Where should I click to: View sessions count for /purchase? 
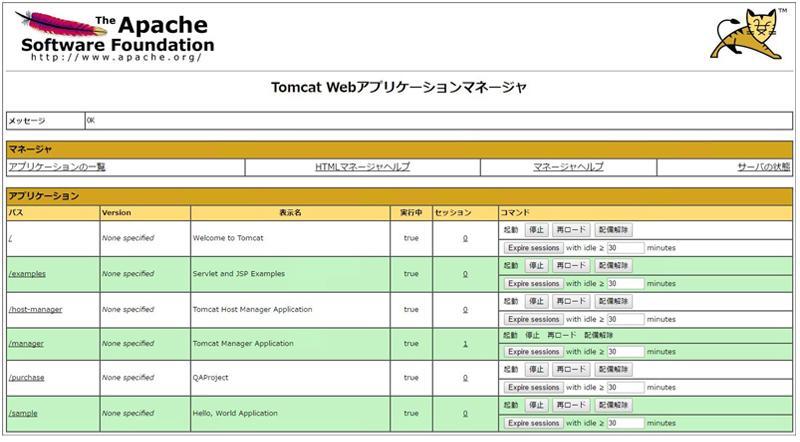[x=465, y=378]
